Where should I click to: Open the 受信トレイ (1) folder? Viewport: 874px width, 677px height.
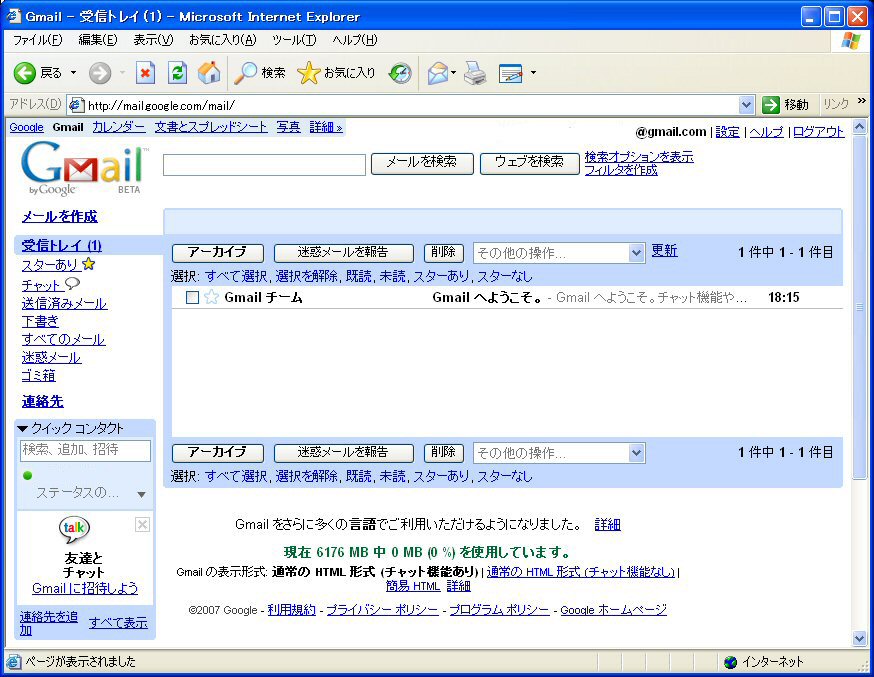tap(61, 245)
